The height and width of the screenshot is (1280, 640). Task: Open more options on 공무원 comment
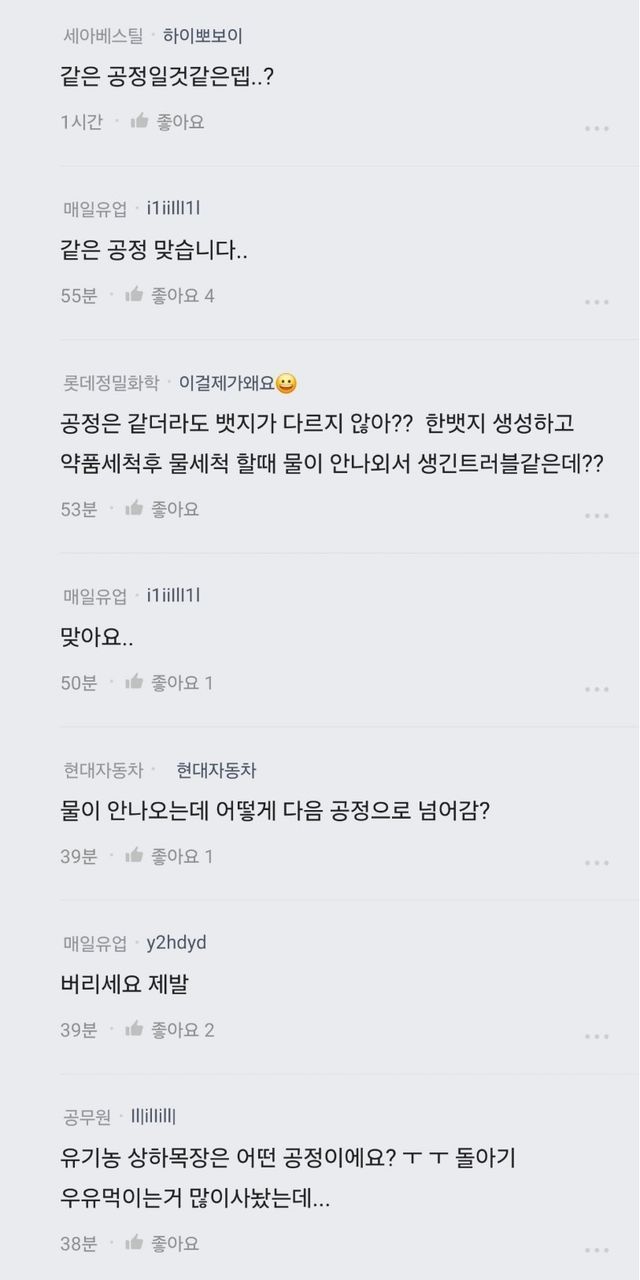pos(596,1250)
